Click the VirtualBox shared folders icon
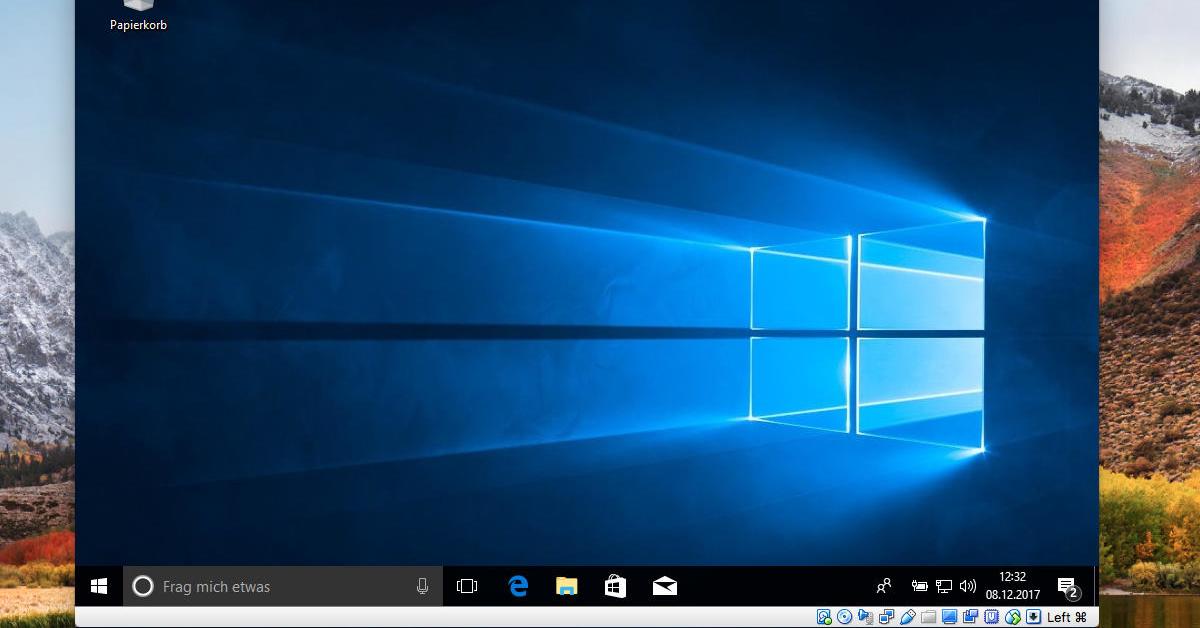Screen dimensions: 1200x628 coord(928,617)
